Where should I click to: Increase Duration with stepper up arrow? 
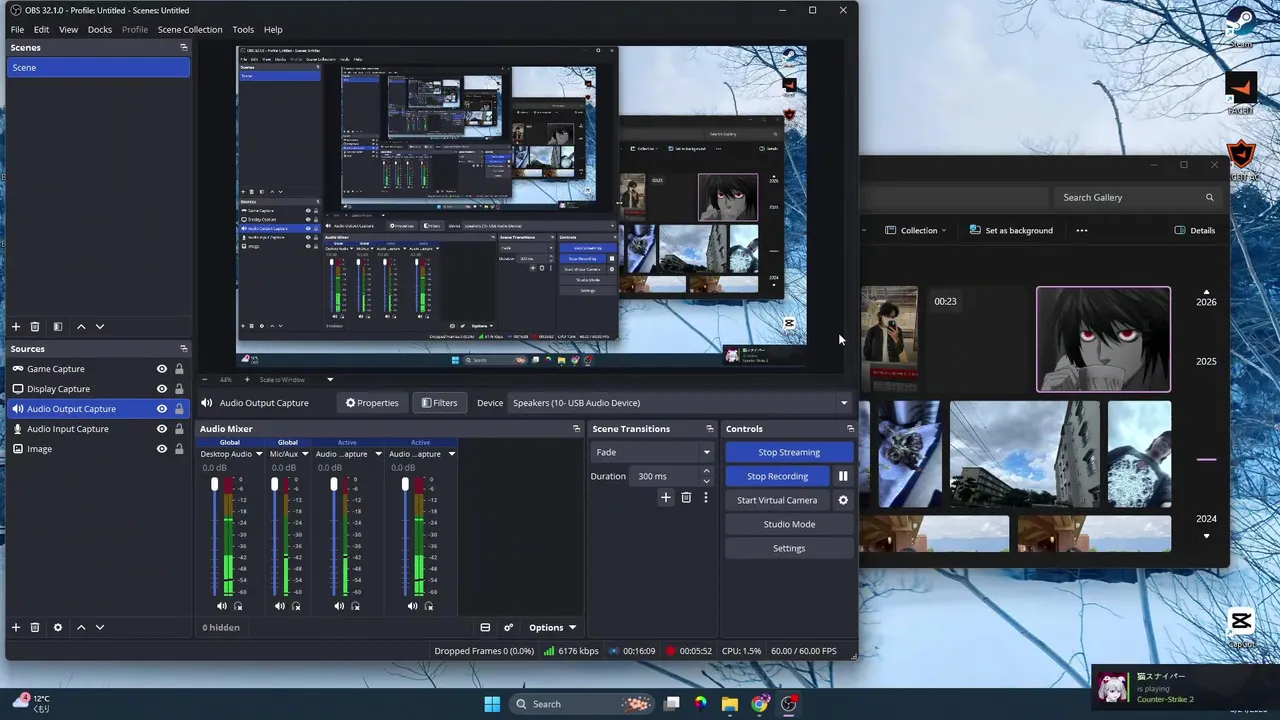pos(706,471)
